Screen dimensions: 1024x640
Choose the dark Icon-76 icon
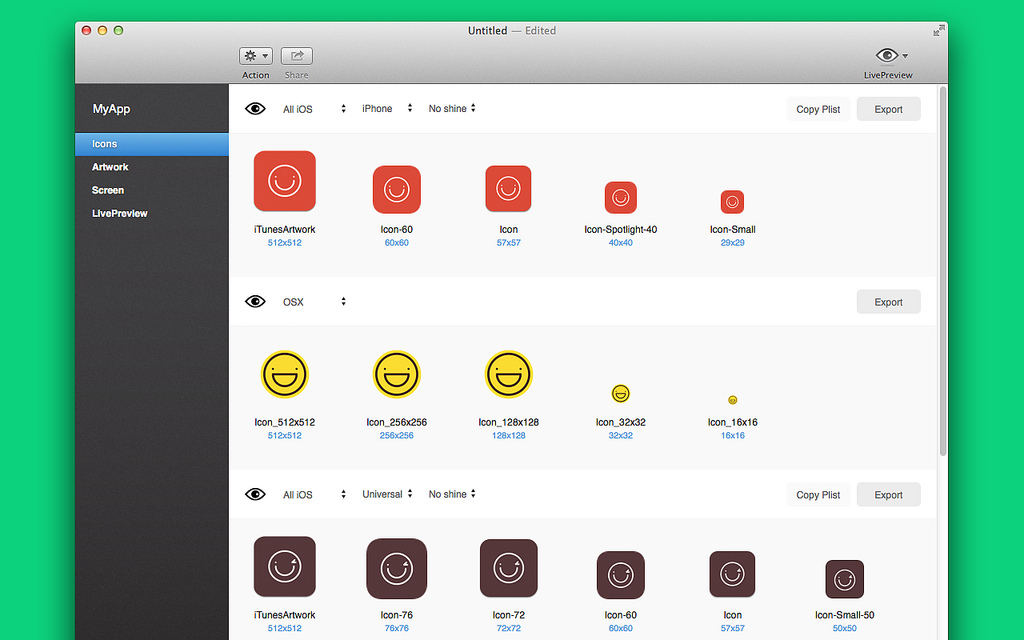[396, 568]
